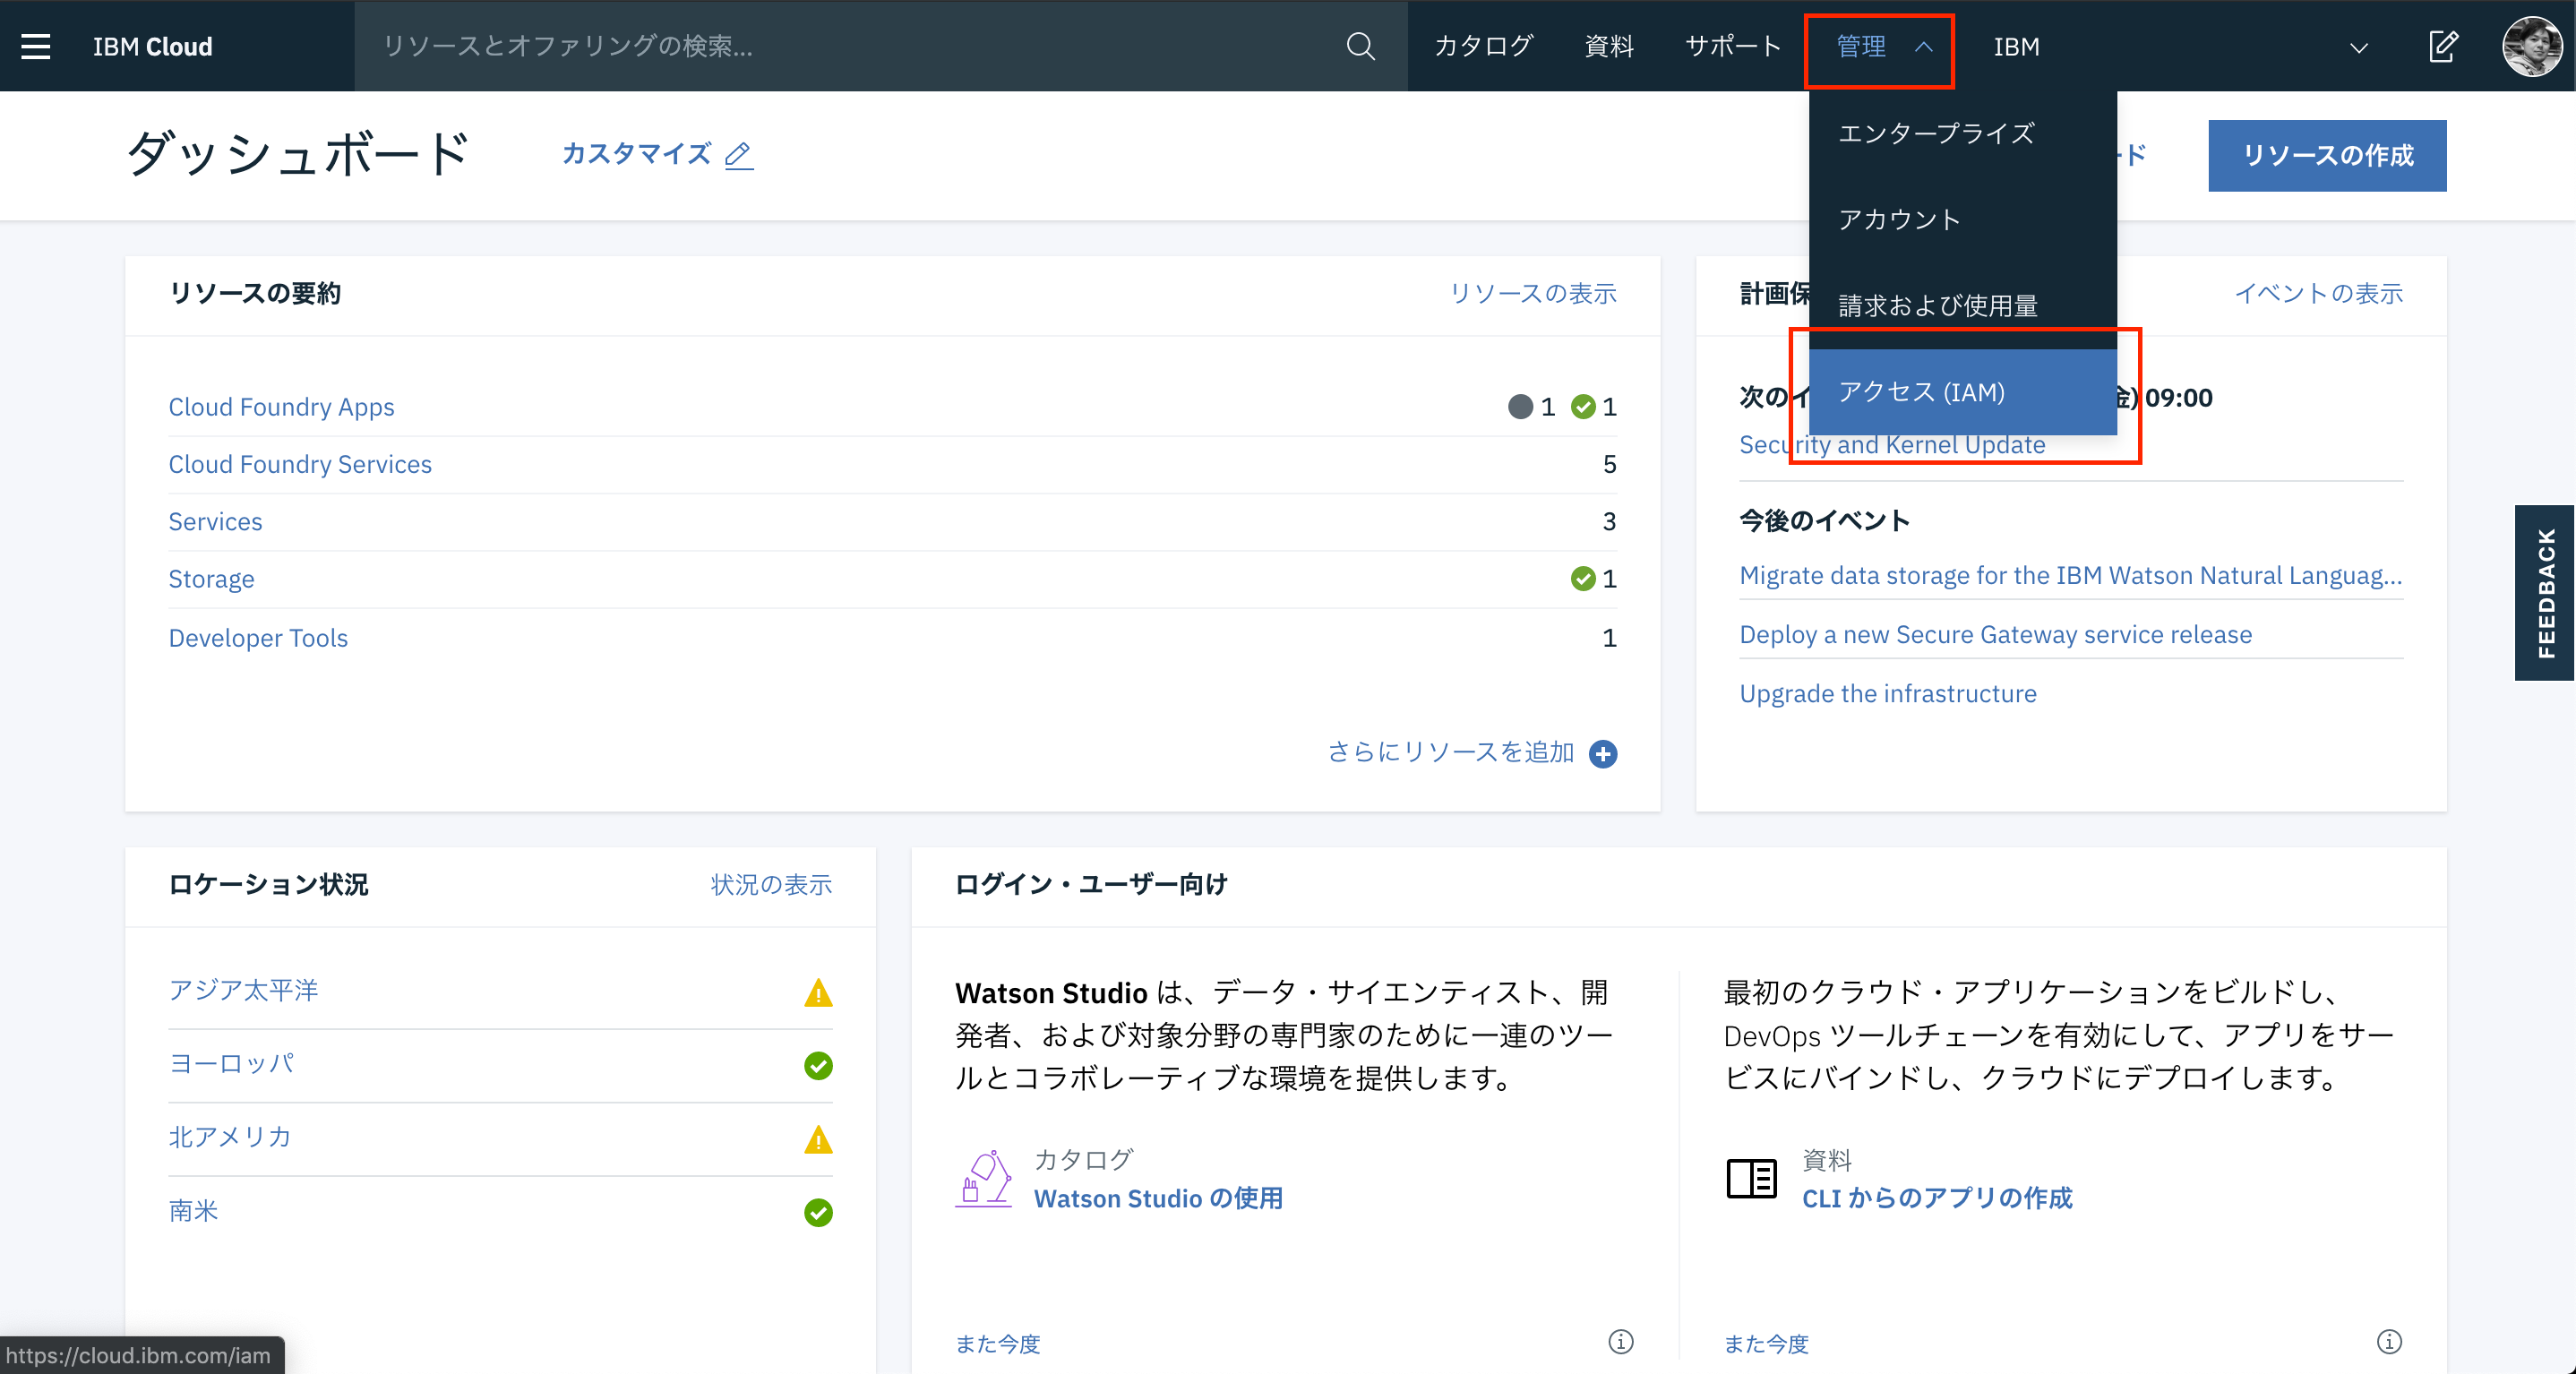
Task: Click the CLI からのアプリの作成 link
Action: (x=1937, y=1198)
